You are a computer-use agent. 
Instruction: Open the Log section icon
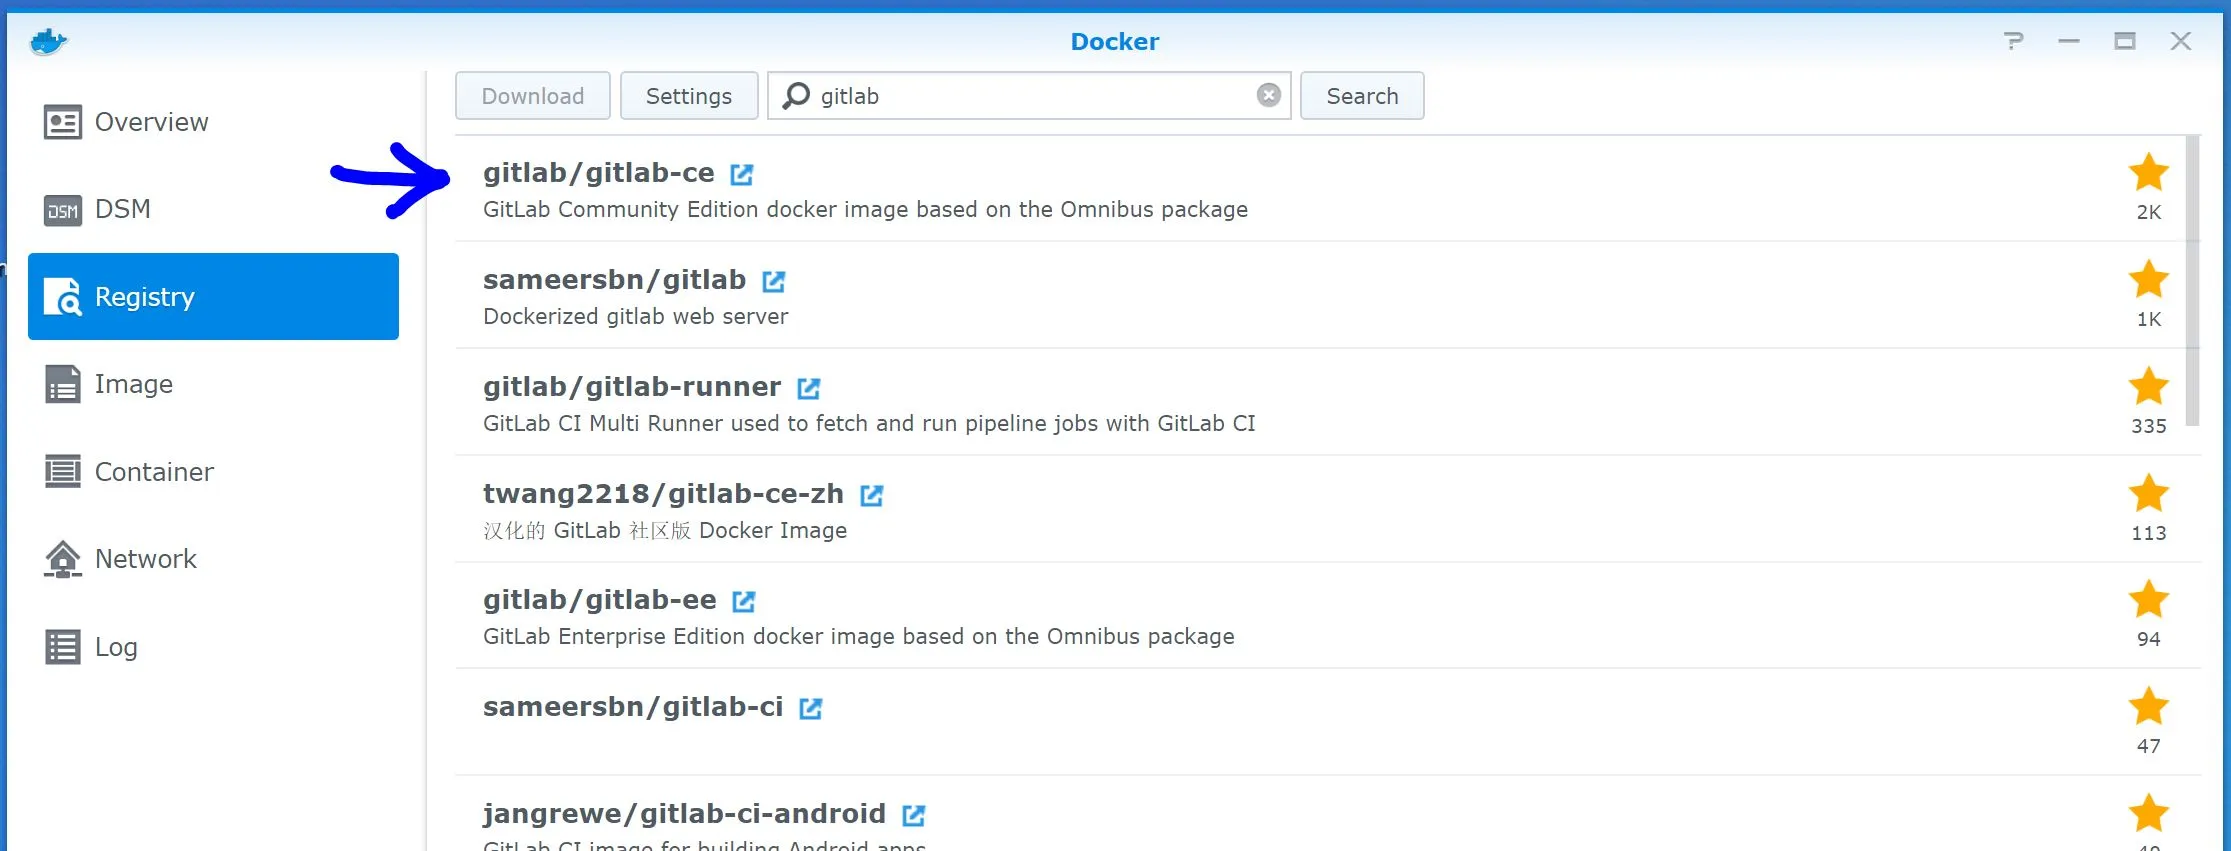63,647
